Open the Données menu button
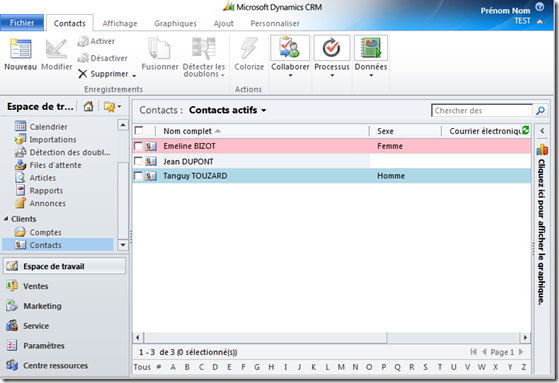 click(x=371, y=56)
